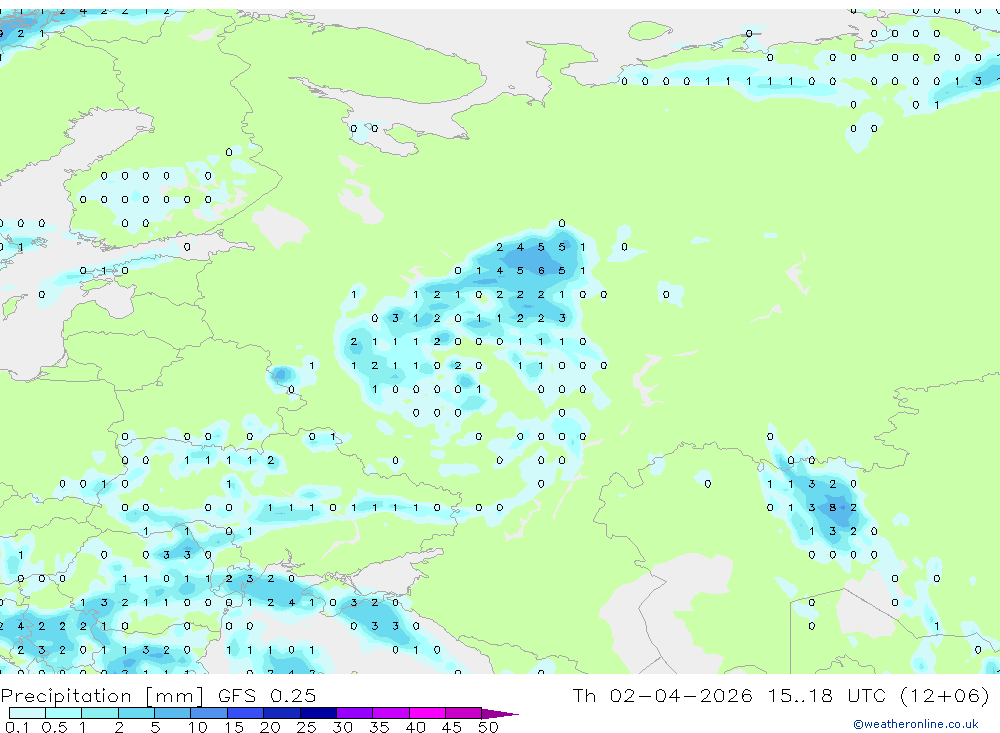Click the '0.25' resolution label
The height and width of the screenshot is (733, 1000).
coord(293,695)
